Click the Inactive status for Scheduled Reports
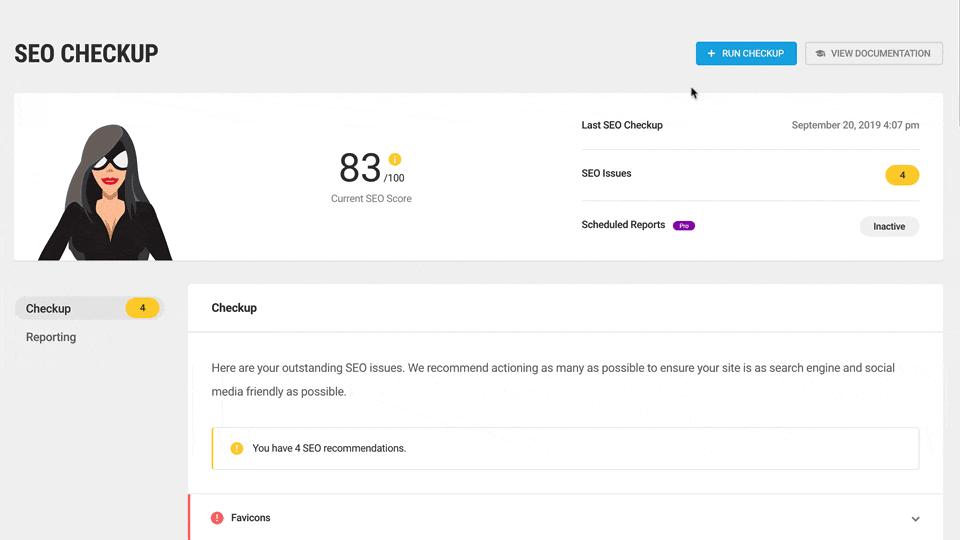960x540 pixels. coord(889,226)
